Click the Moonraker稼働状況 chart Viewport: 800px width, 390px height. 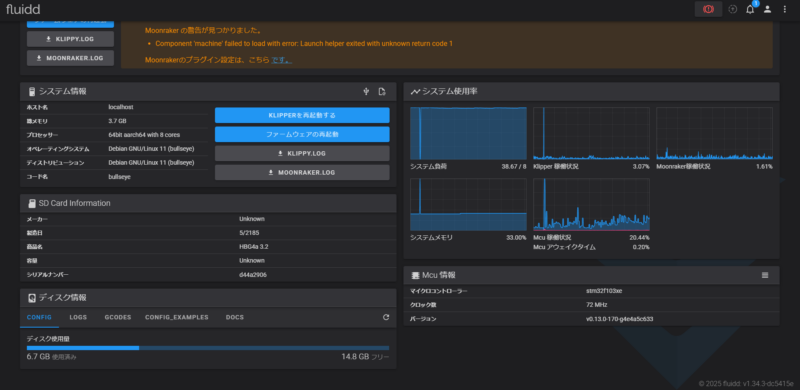click(714, 133)
